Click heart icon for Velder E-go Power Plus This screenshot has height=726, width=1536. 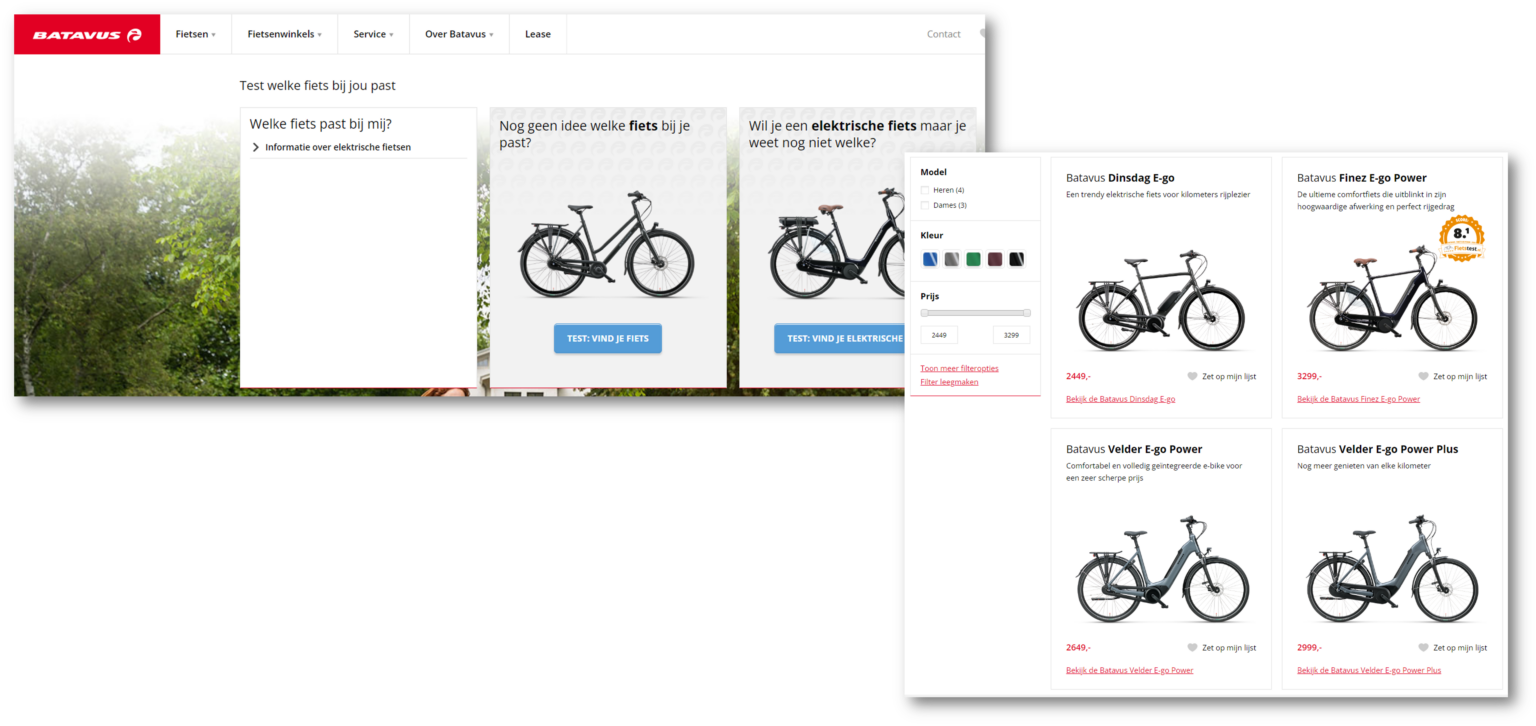1423,648
